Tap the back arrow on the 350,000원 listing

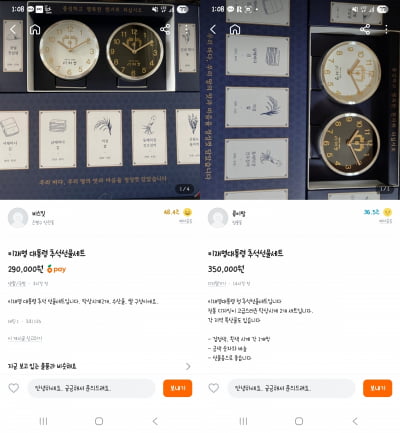(x=213, y=29)
